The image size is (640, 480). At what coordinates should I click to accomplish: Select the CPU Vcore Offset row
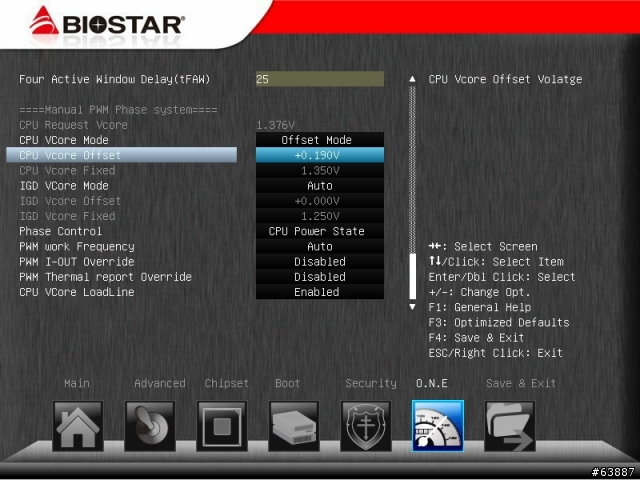(x=122, y=155)
